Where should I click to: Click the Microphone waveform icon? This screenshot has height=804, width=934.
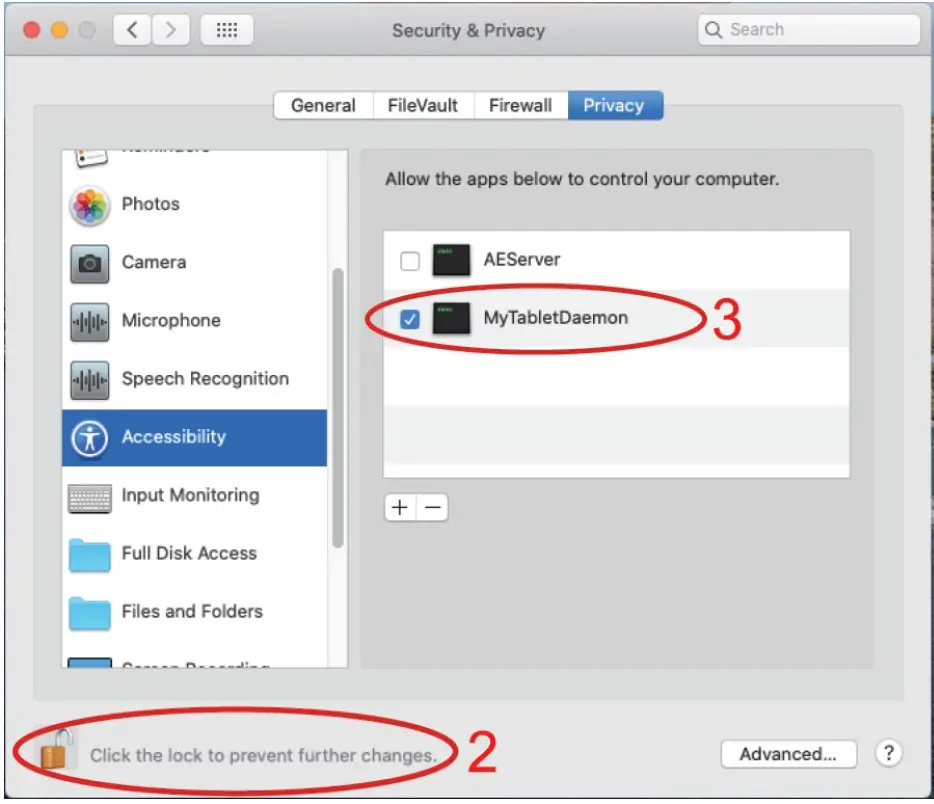89,322
